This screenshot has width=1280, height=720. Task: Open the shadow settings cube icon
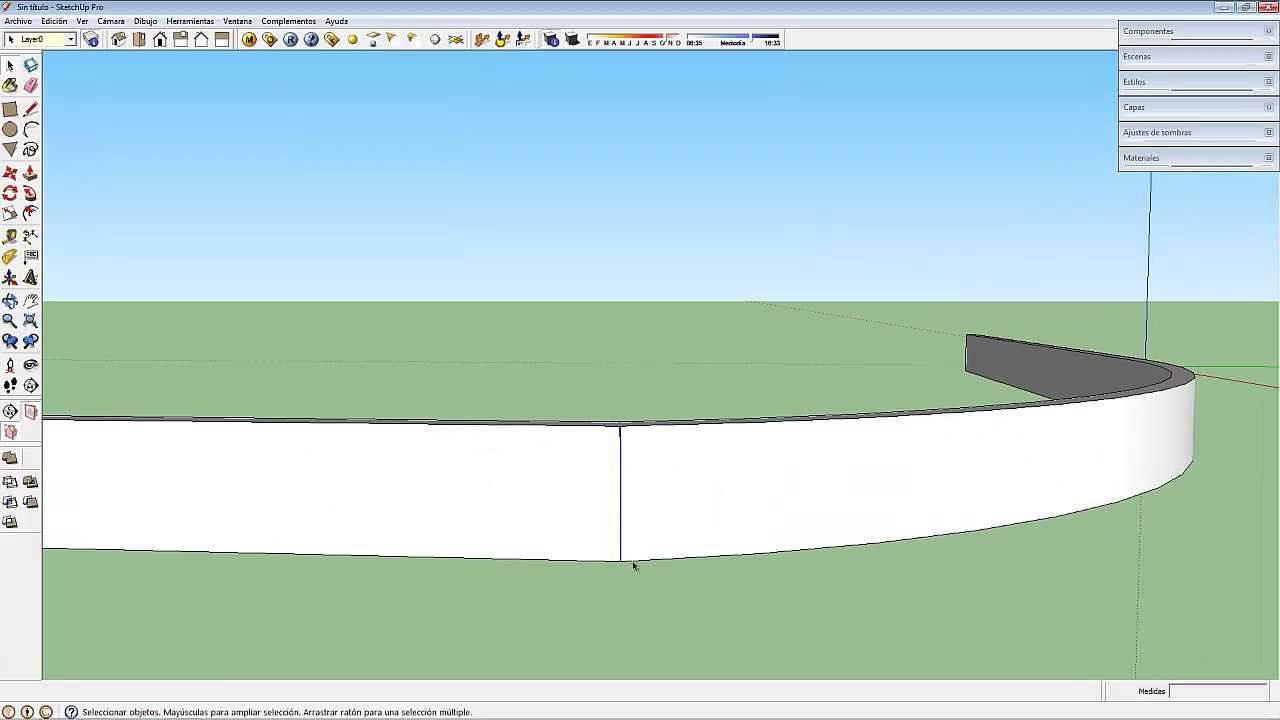(x=551, y=40)
